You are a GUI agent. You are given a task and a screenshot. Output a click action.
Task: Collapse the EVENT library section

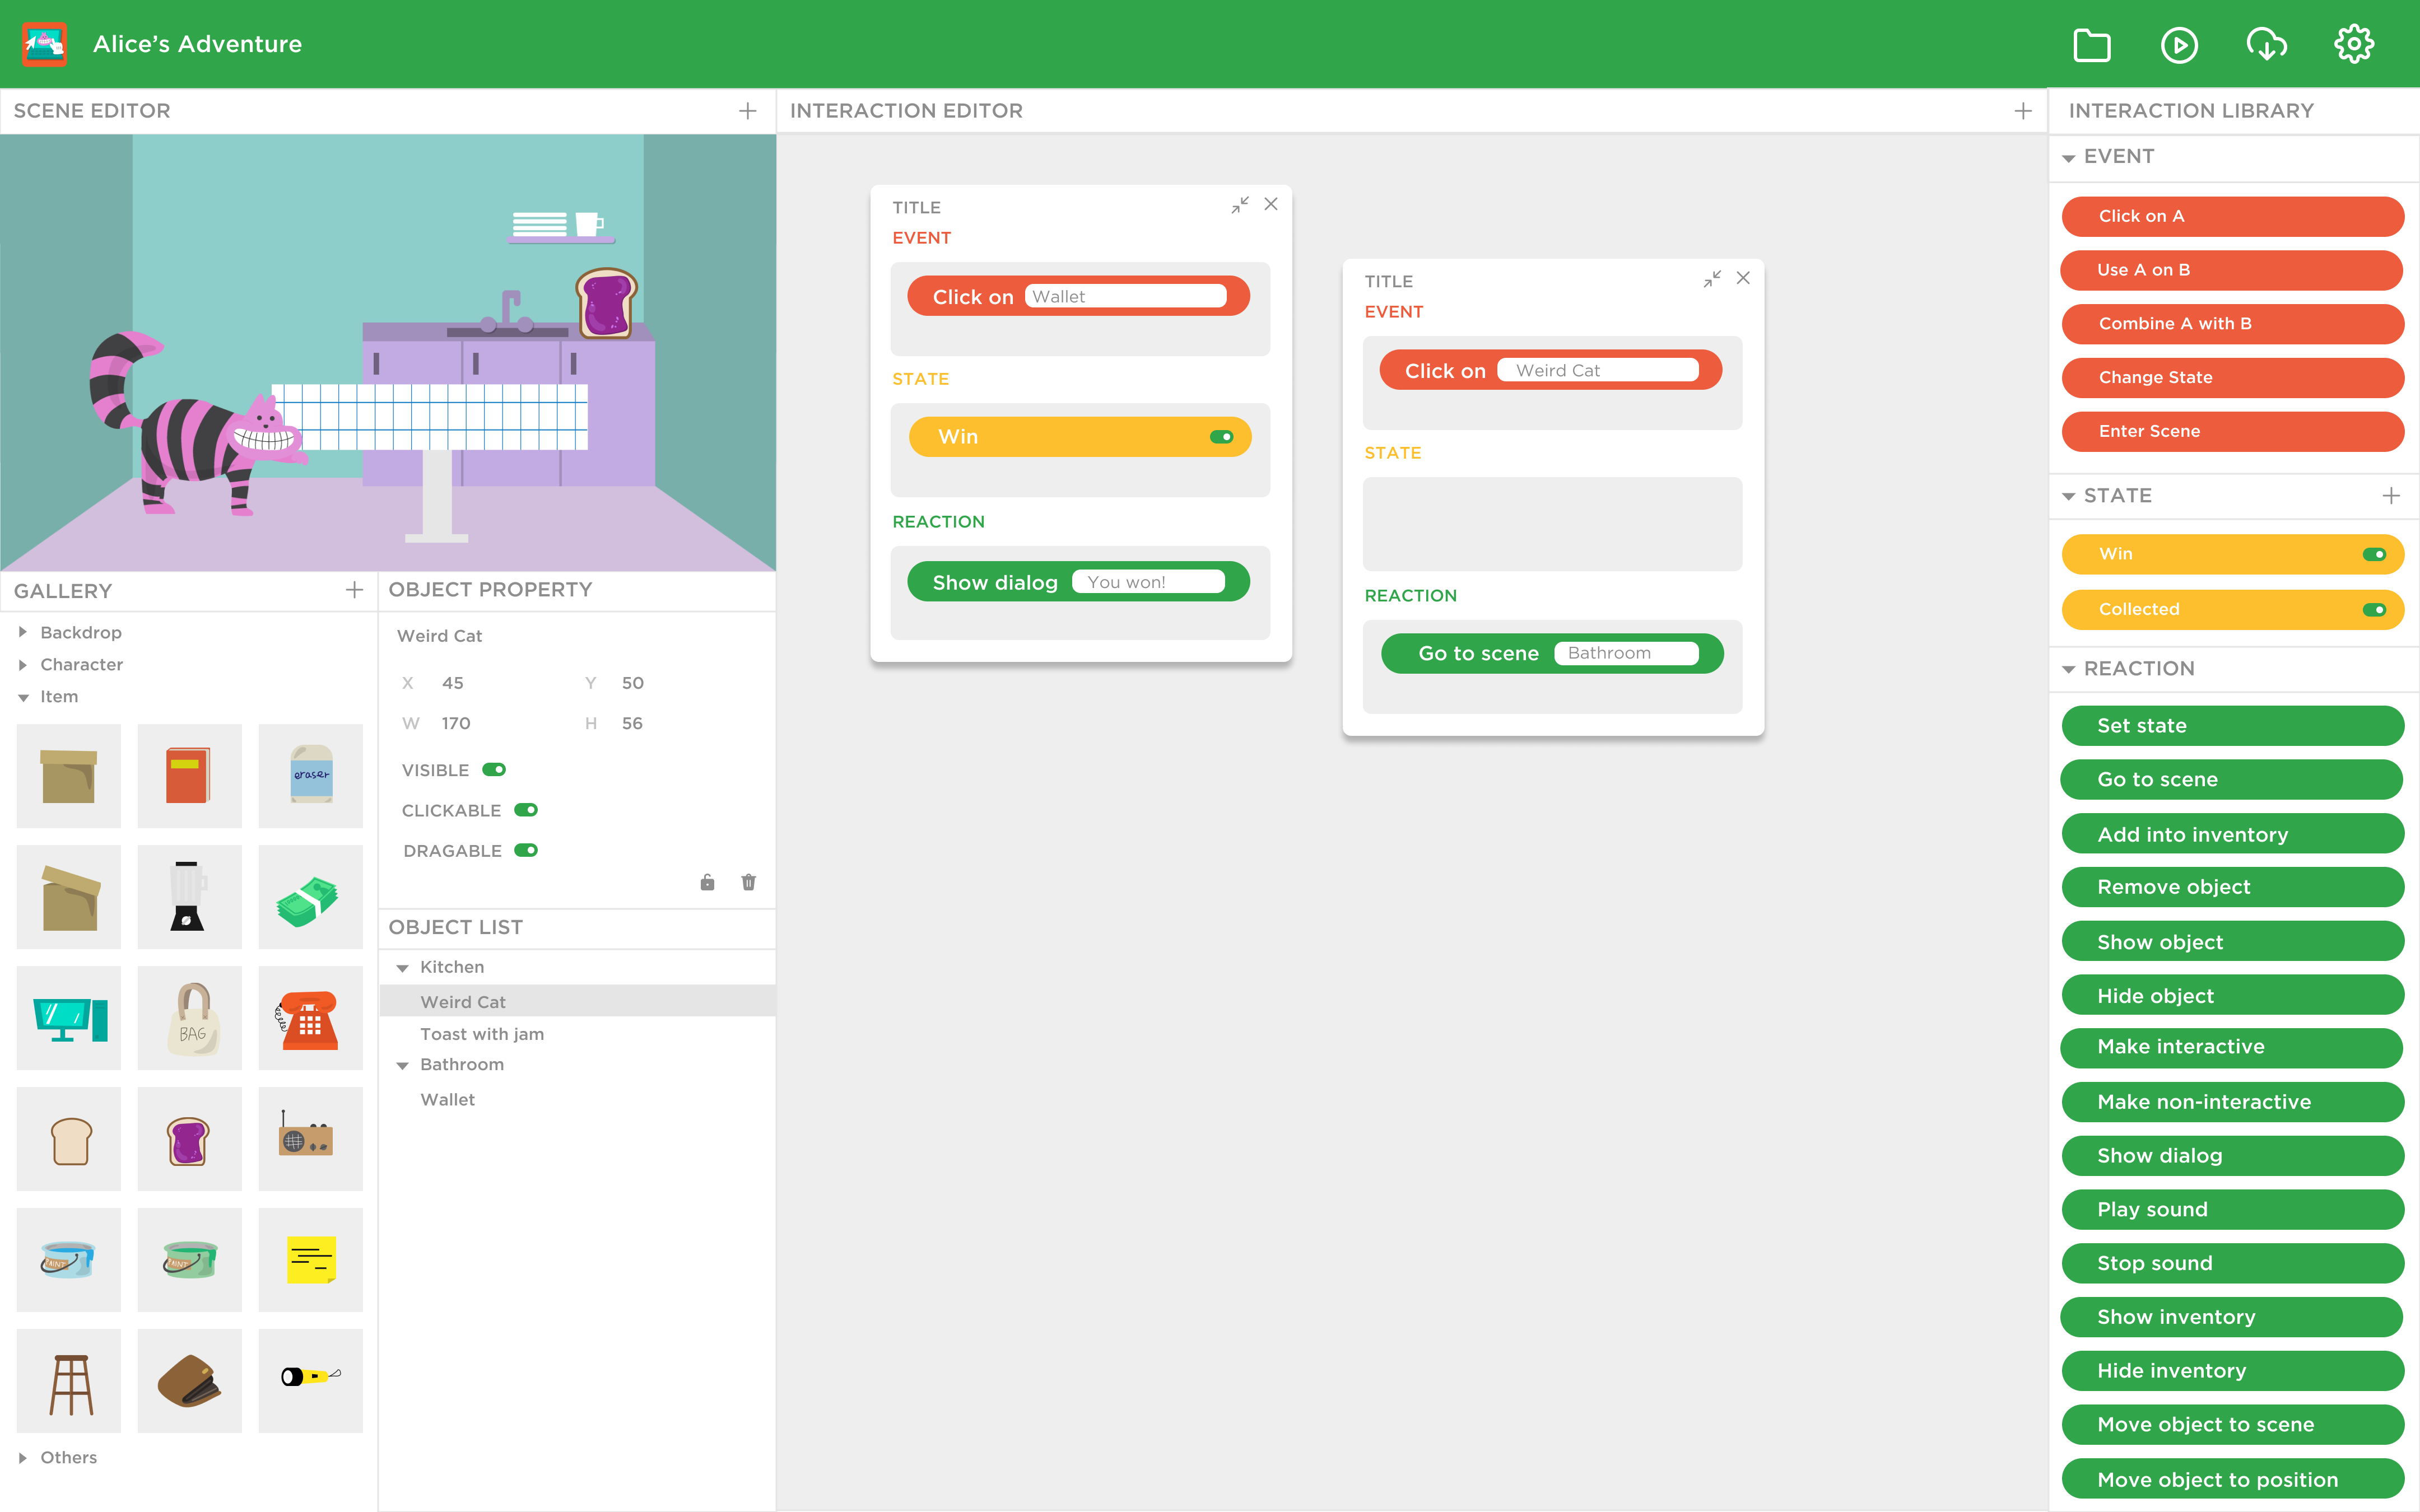point(2068,158)
